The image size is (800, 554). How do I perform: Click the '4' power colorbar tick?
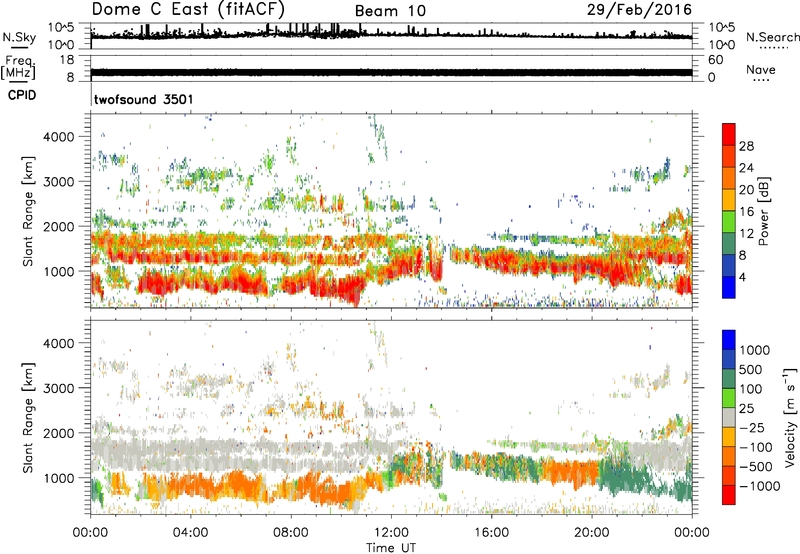click(x=742, y=277)
